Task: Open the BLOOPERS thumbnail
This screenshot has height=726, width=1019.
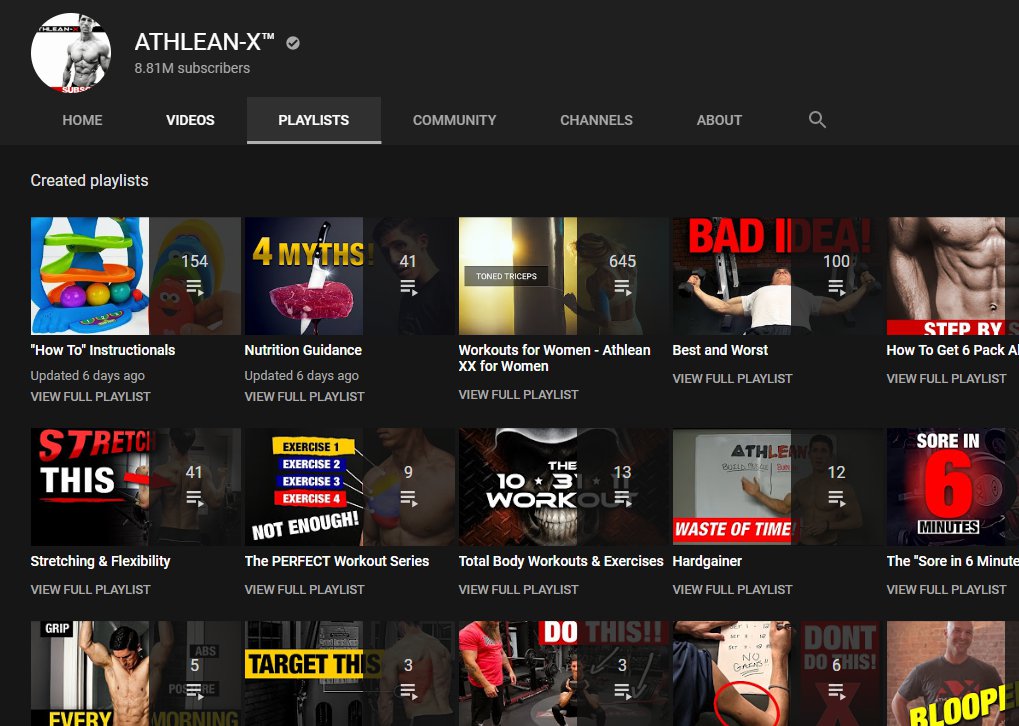Action: pos(953,673)
